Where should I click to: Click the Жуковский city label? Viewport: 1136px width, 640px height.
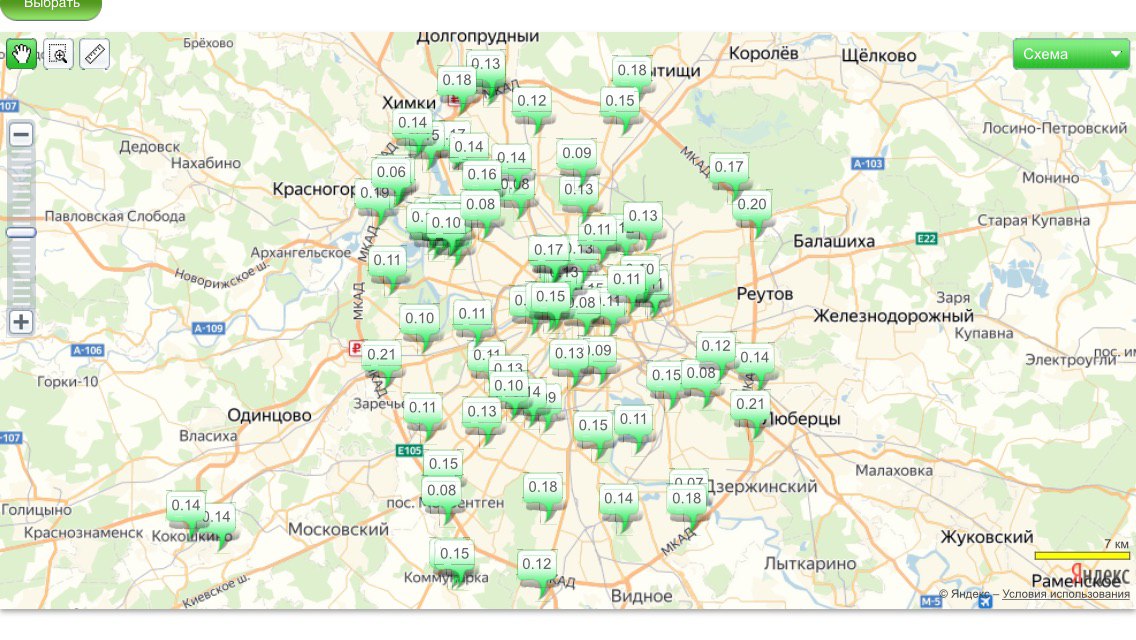(x=987, y=537)
